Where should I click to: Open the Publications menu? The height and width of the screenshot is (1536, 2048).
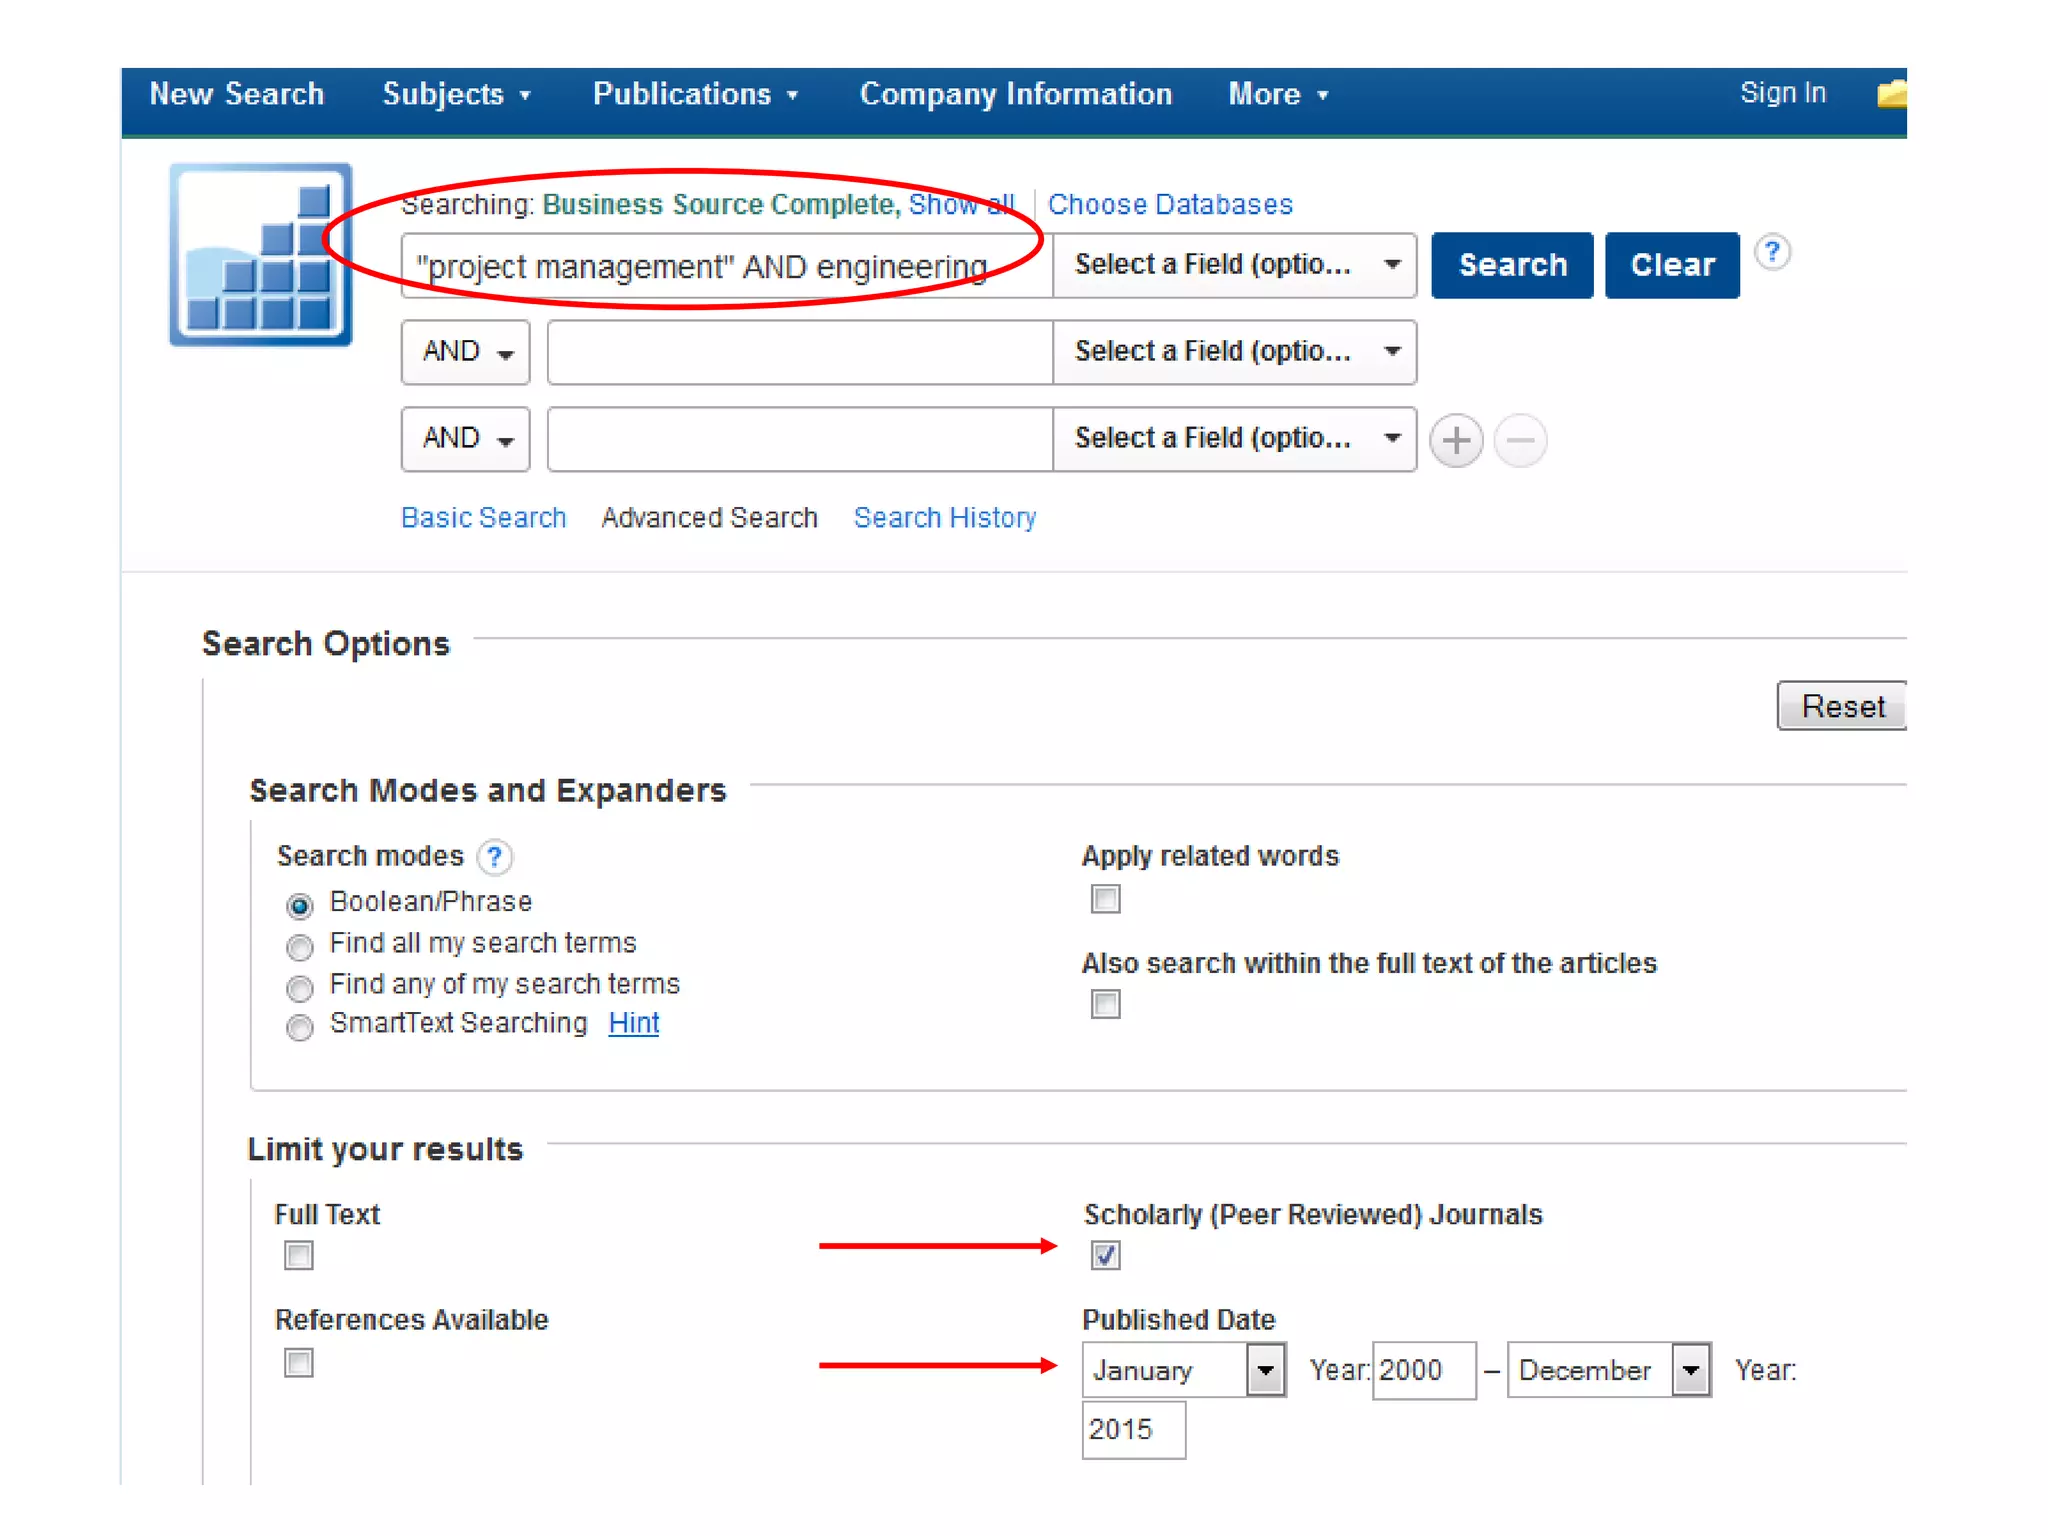tap(695, 94)
